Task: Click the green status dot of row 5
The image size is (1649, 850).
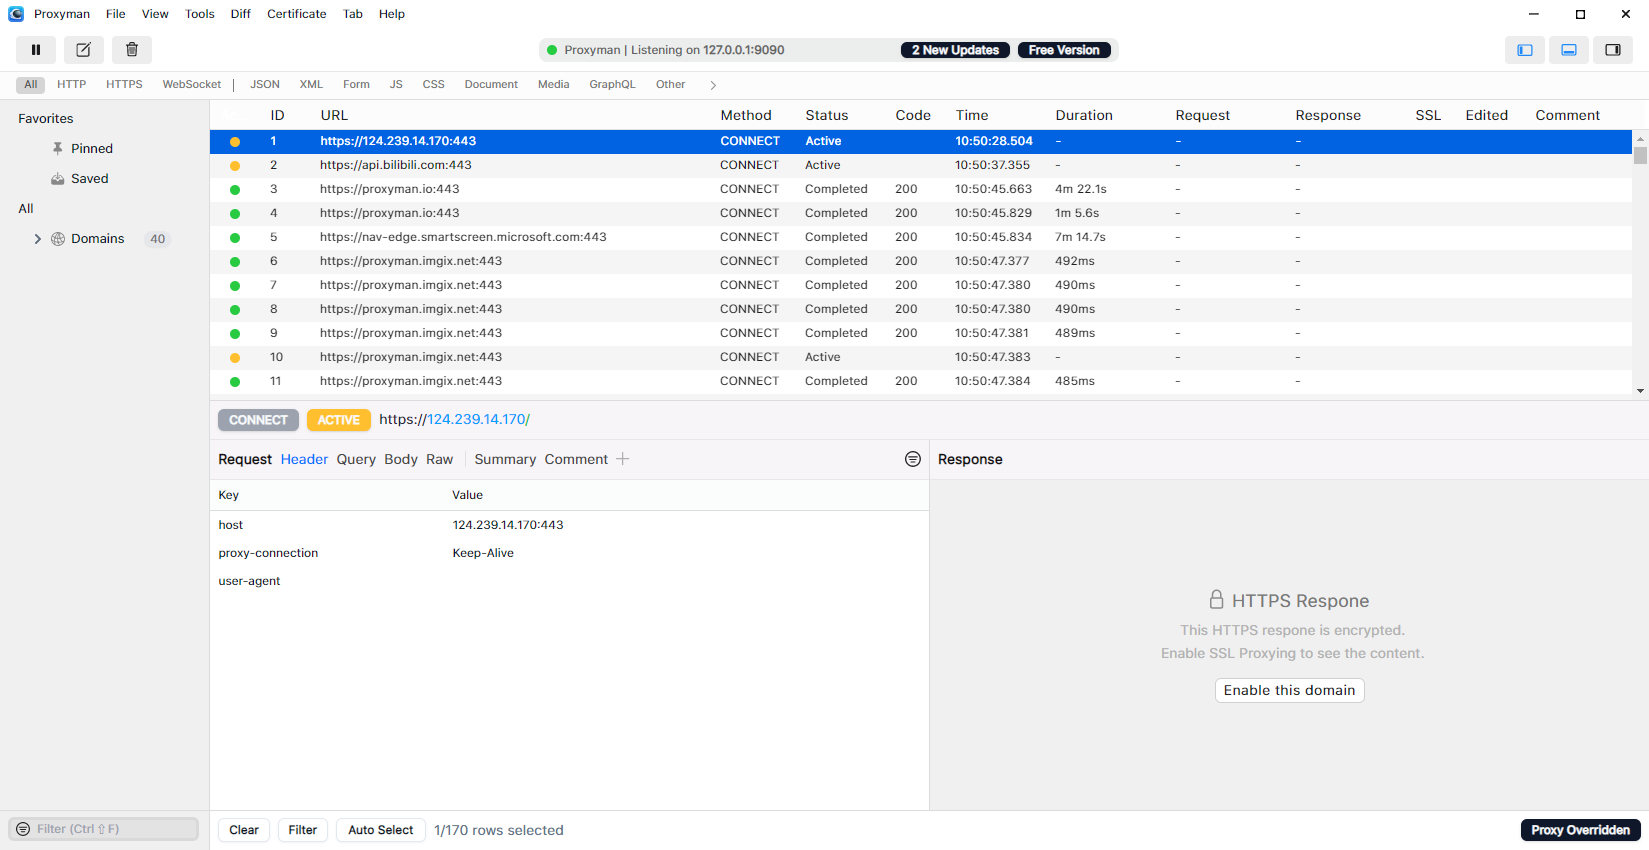Action: click(x=235, y=238)
